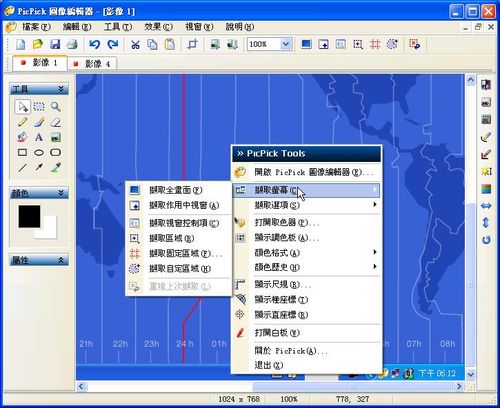Choose 擷取固定區域 from submenu
Image resolution: width=500 pixels, height=408 pixels.
click(x=179, y=254)
